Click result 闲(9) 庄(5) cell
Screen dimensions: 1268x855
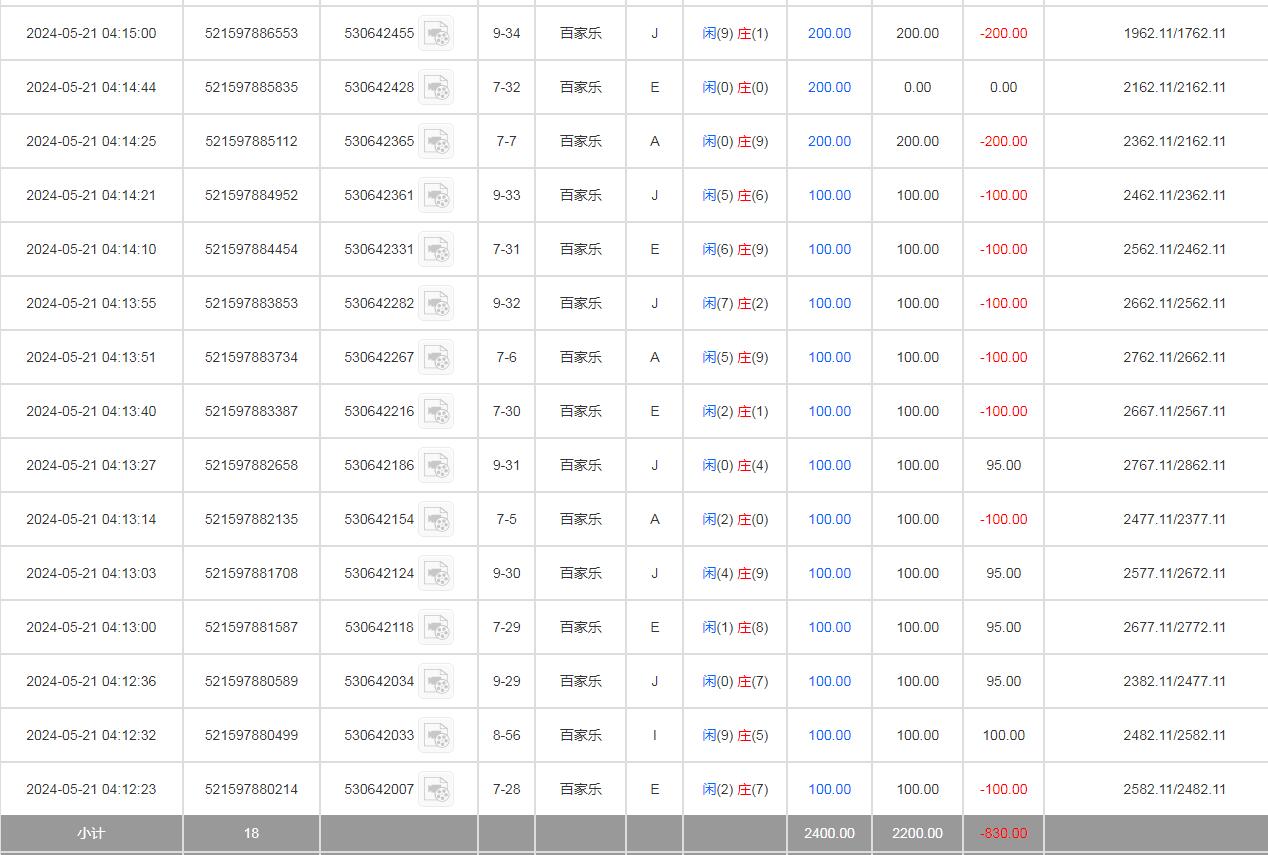click(x=735, y=735)
